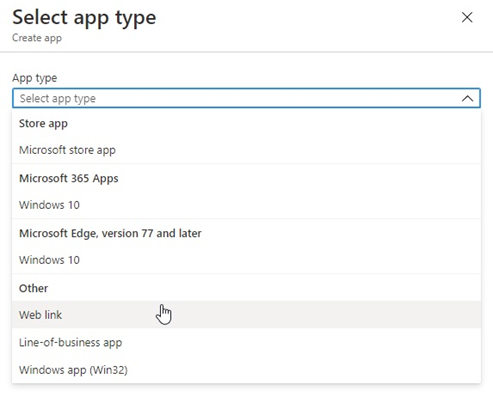Select Windows app (Win32) option
This screenshot has height=397, width=493.
pos(246,370)
